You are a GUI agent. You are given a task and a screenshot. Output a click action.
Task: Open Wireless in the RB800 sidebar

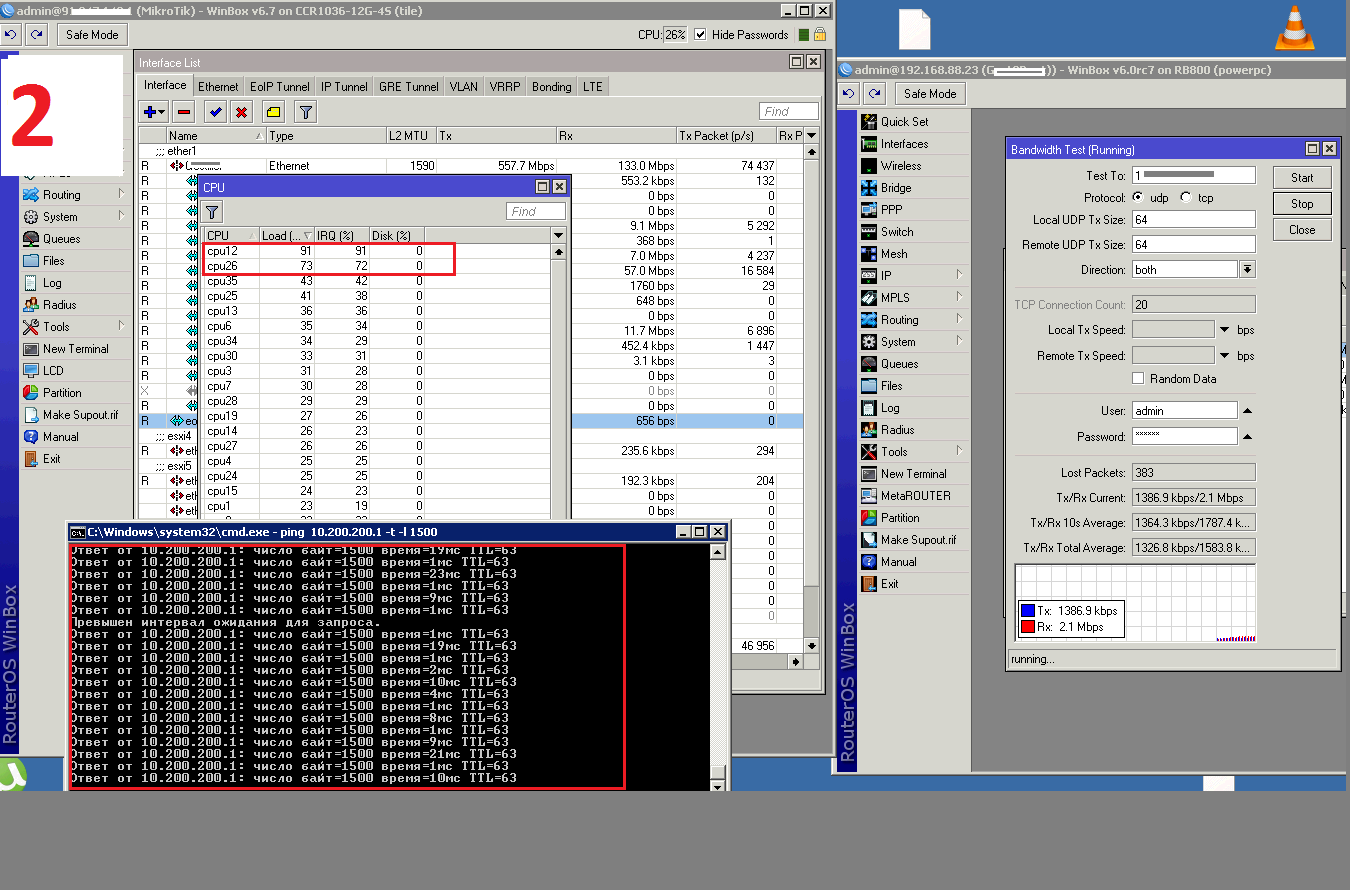[x=900, y=166]
